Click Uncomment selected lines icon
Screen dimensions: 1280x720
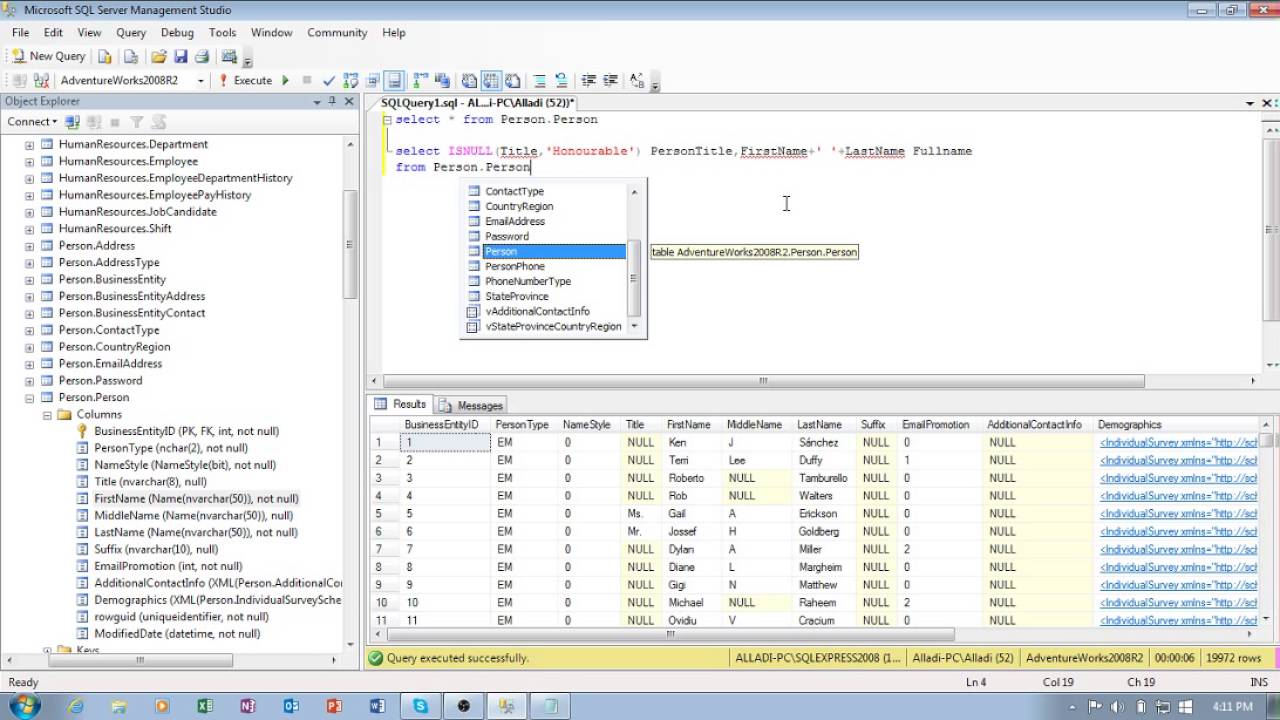tap(561, 81)
